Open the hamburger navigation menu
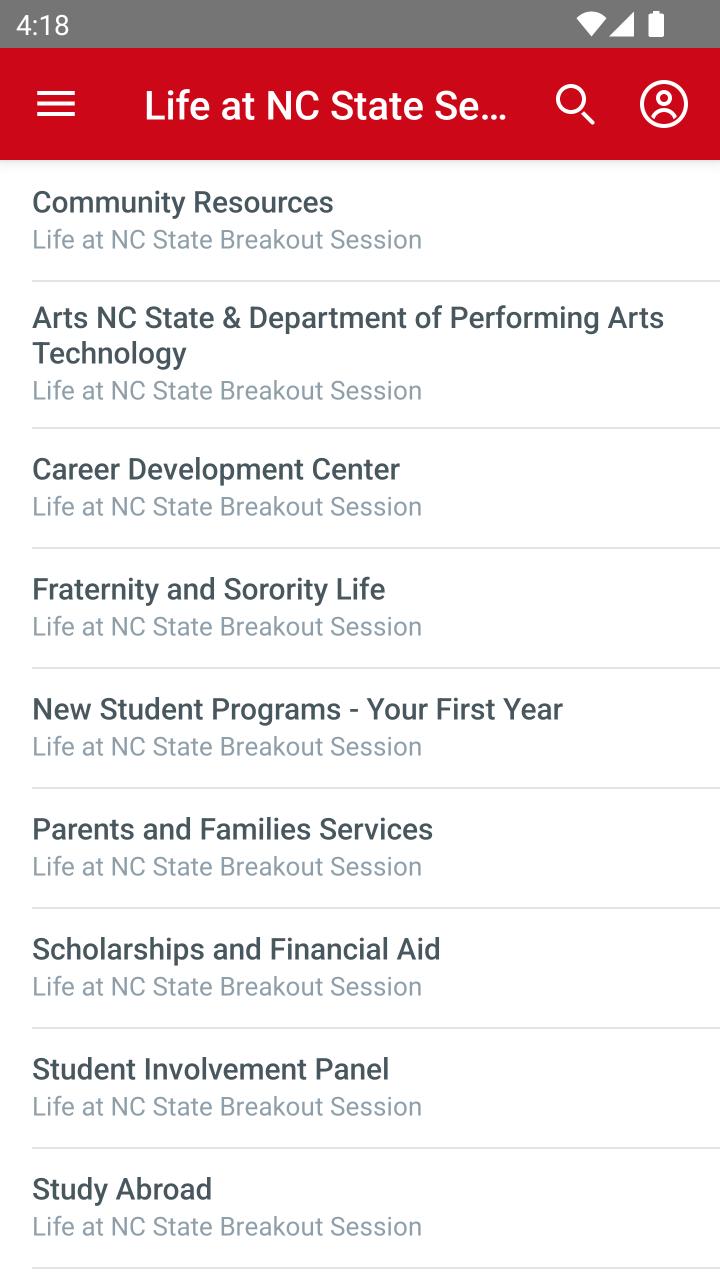Viewport: 720px width, 1280px height. coord(56,104)
